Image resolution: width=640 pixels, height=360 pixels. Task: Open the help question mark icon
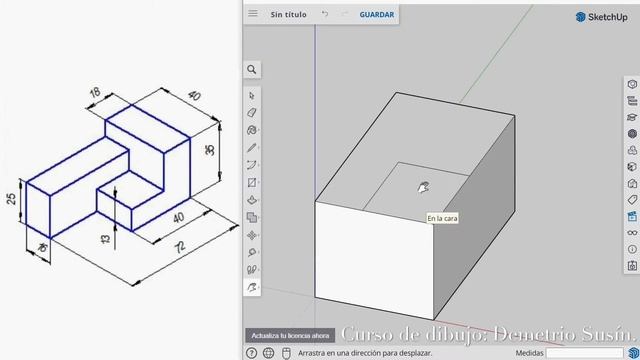click(251, 353)
